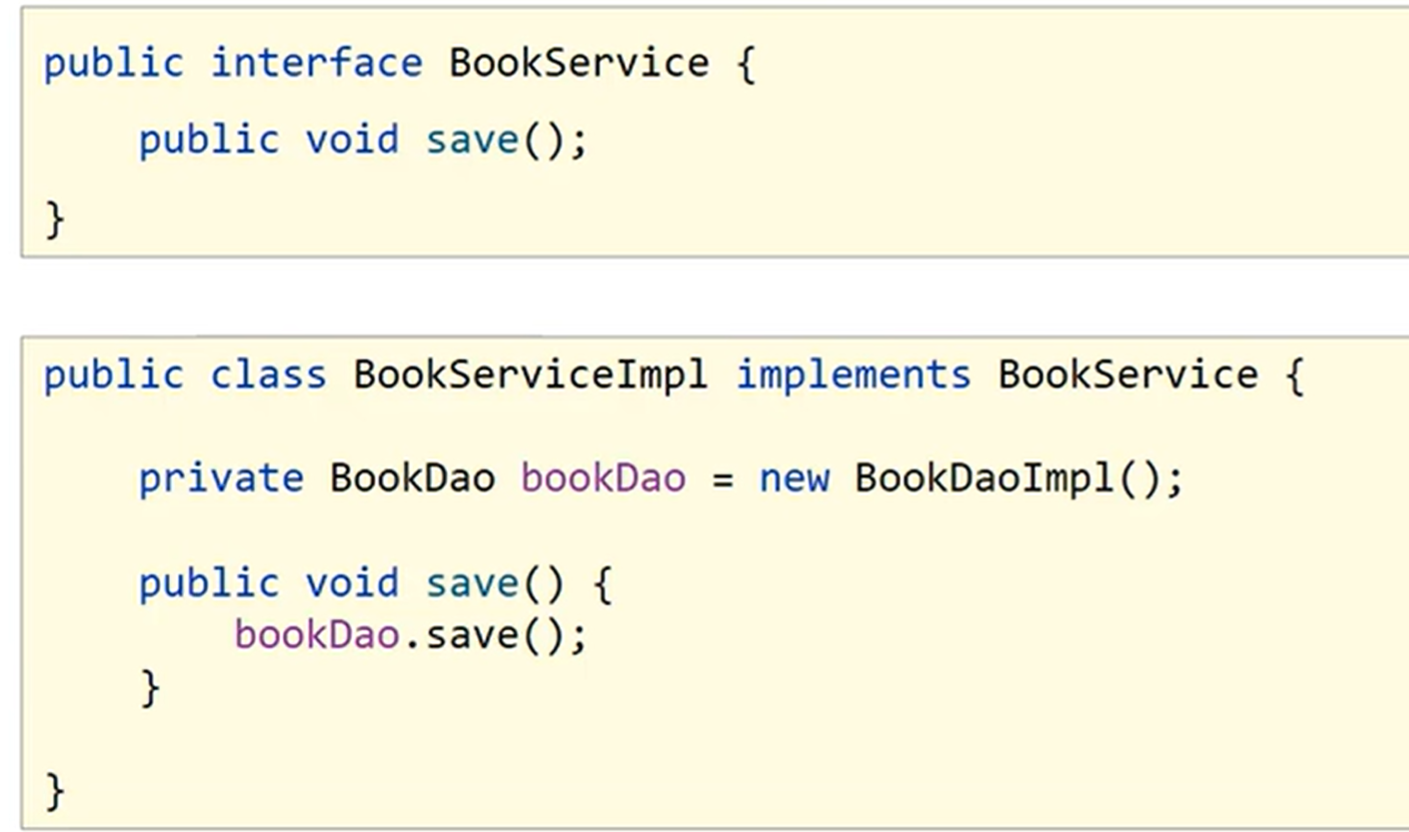Click the opening brace after the interface name
The height and width of the screenshot is (832, 1409).
[745, 65]
